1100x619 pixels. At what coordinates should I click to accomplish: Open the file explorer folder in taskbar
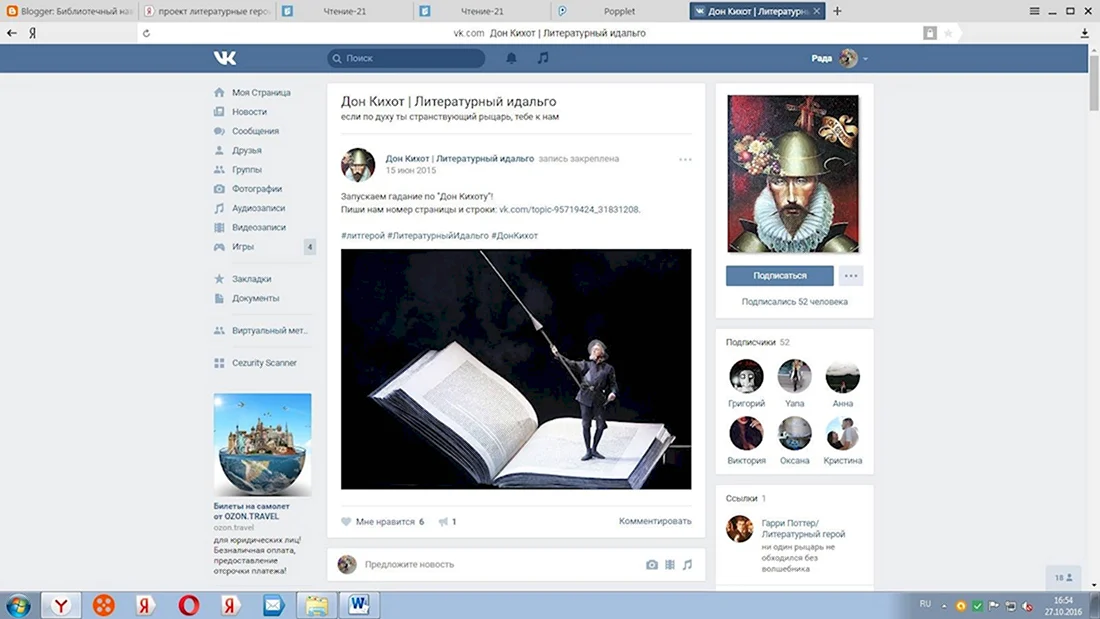pyautogui.click(x=316, y=605)
